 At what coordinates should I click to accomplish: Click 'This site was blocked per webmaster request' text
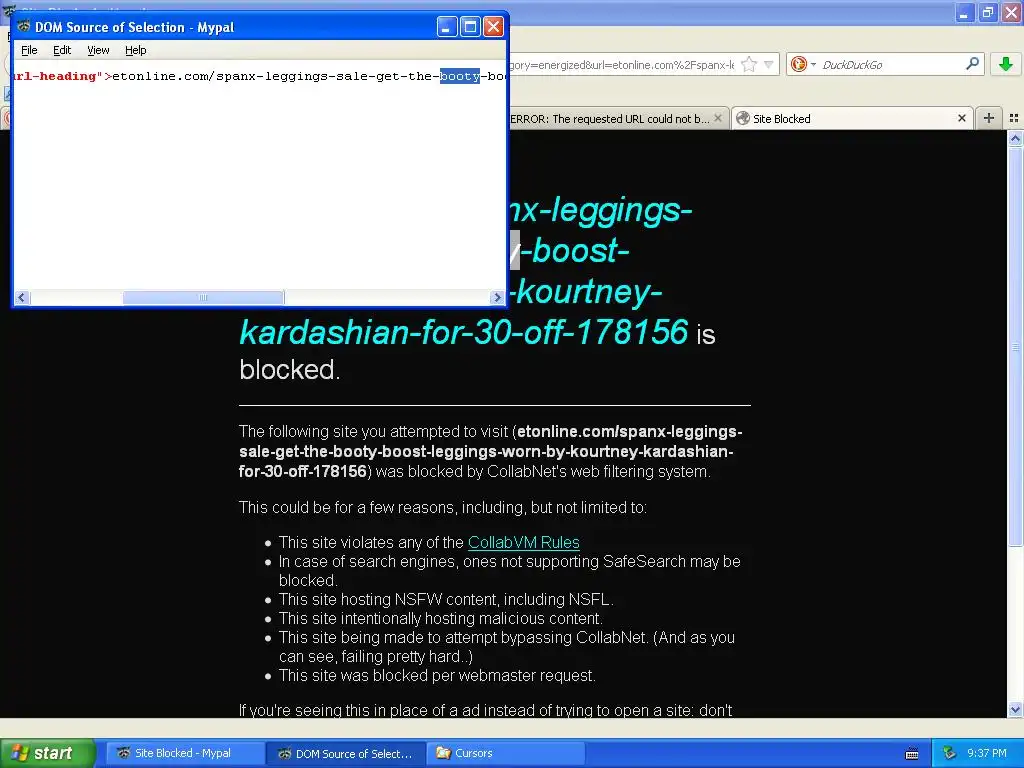click(437, 676)
